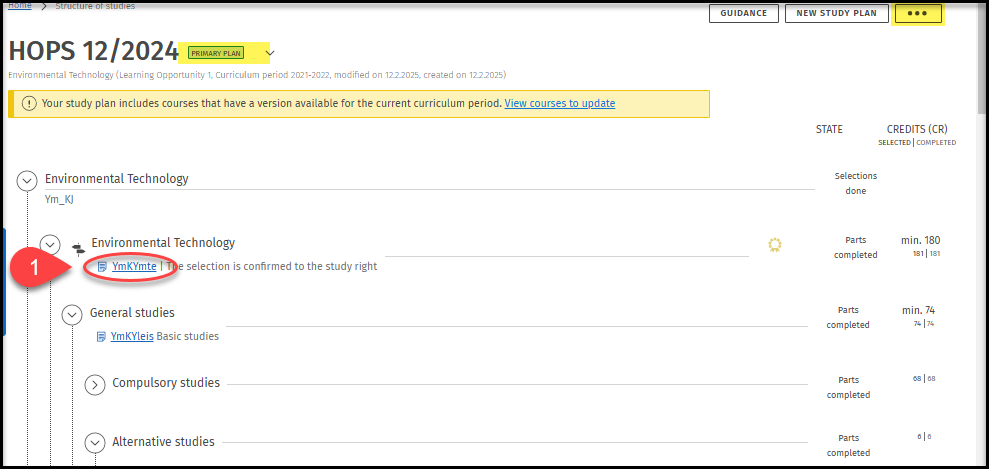The image size is (989, 469).
Task: Expand the Compulsory studies section
Action: (x=95, y=384)
